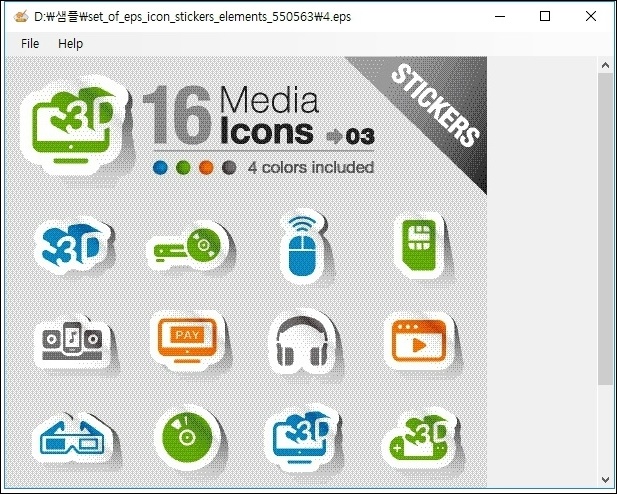Click the orange color dot
This screenshot has height=494, width=617.
pos(206,167)
